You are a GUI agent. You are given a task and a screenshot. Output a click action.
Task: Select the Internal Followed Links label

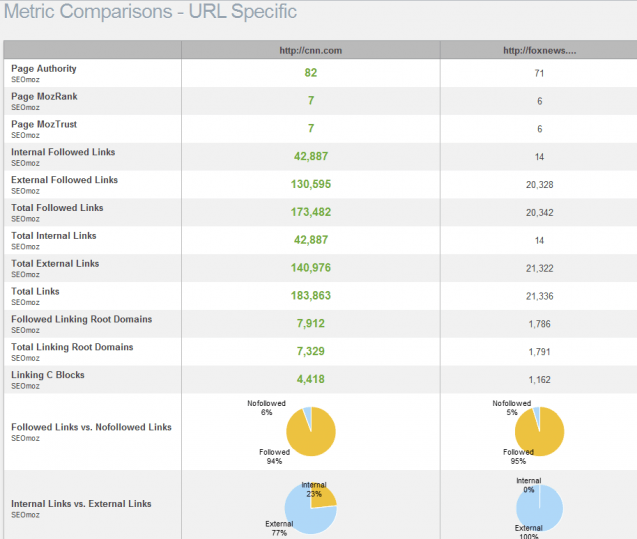pyautogui.click(x=63, y=152)
